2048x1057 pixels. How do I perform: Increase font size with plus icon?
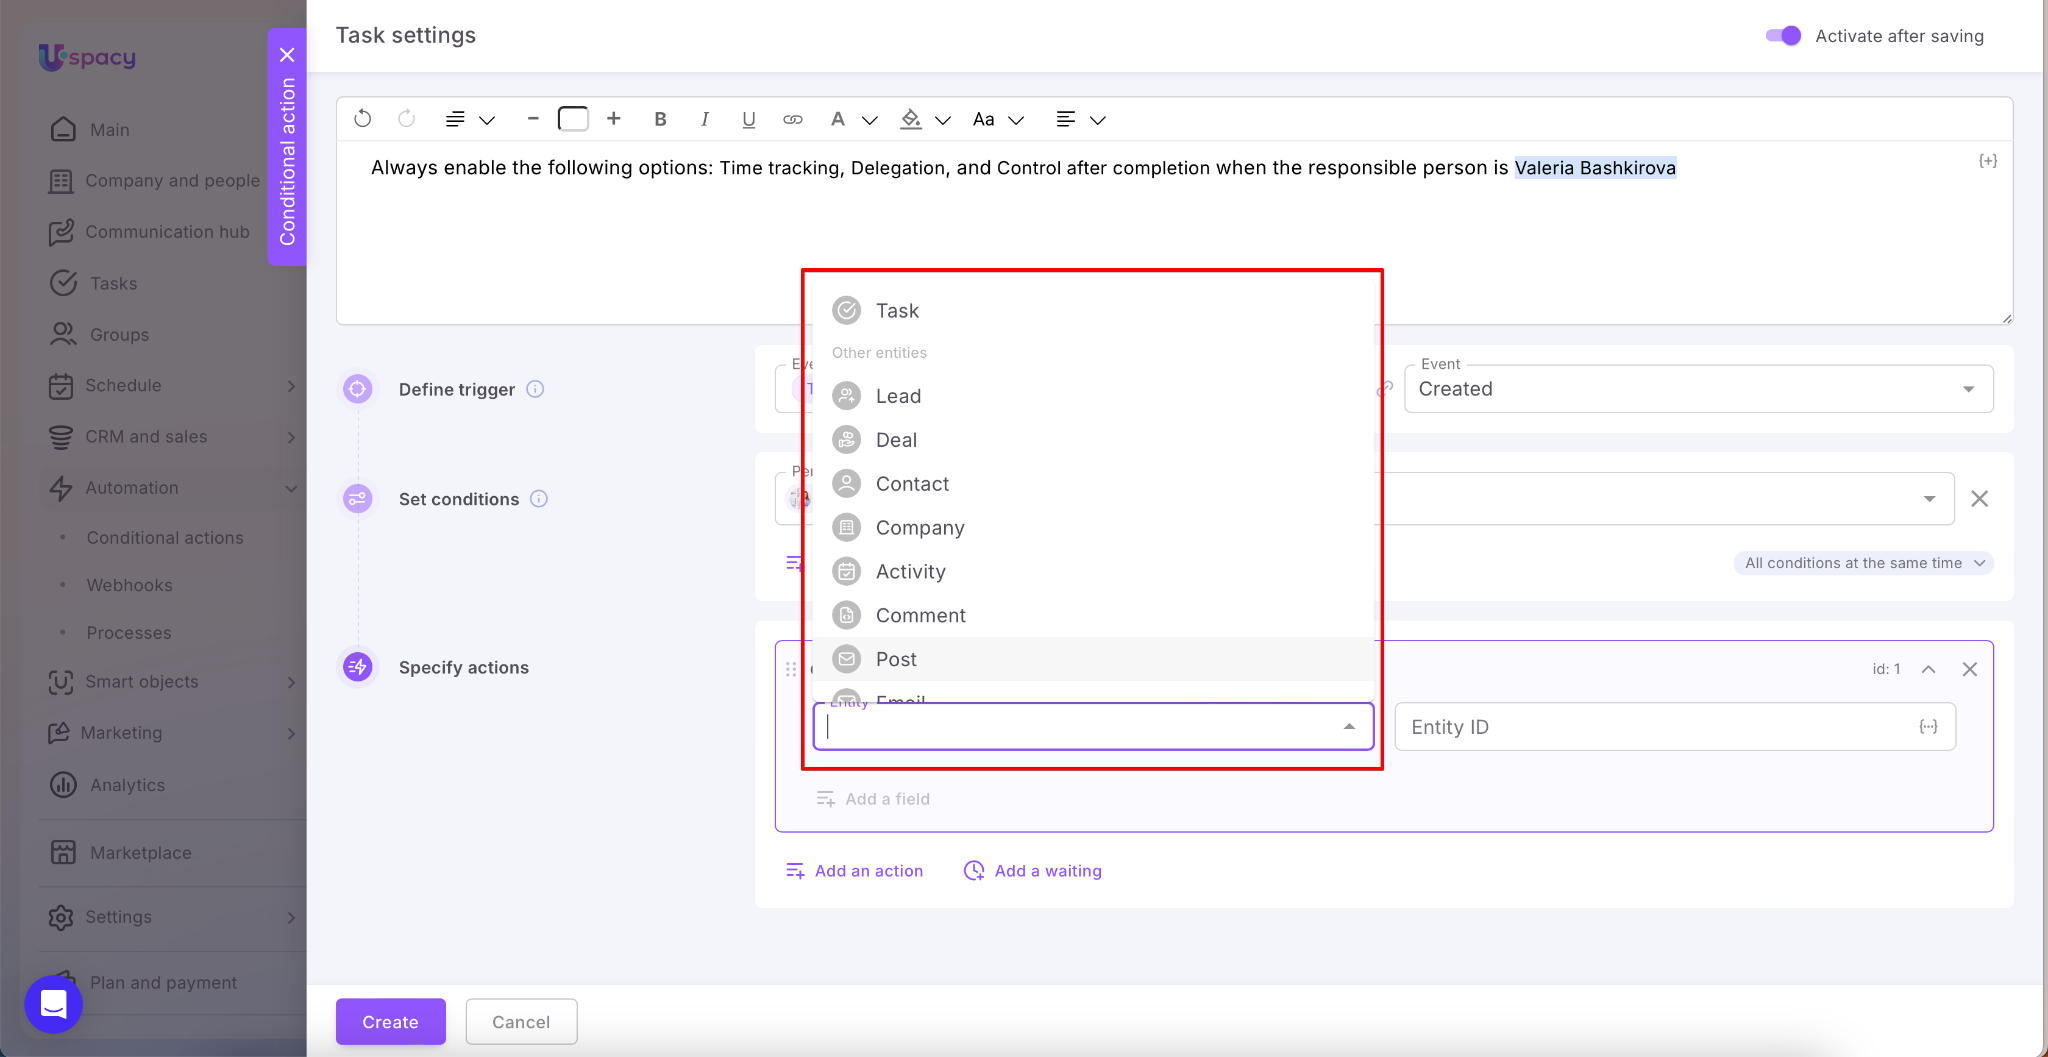614,119
